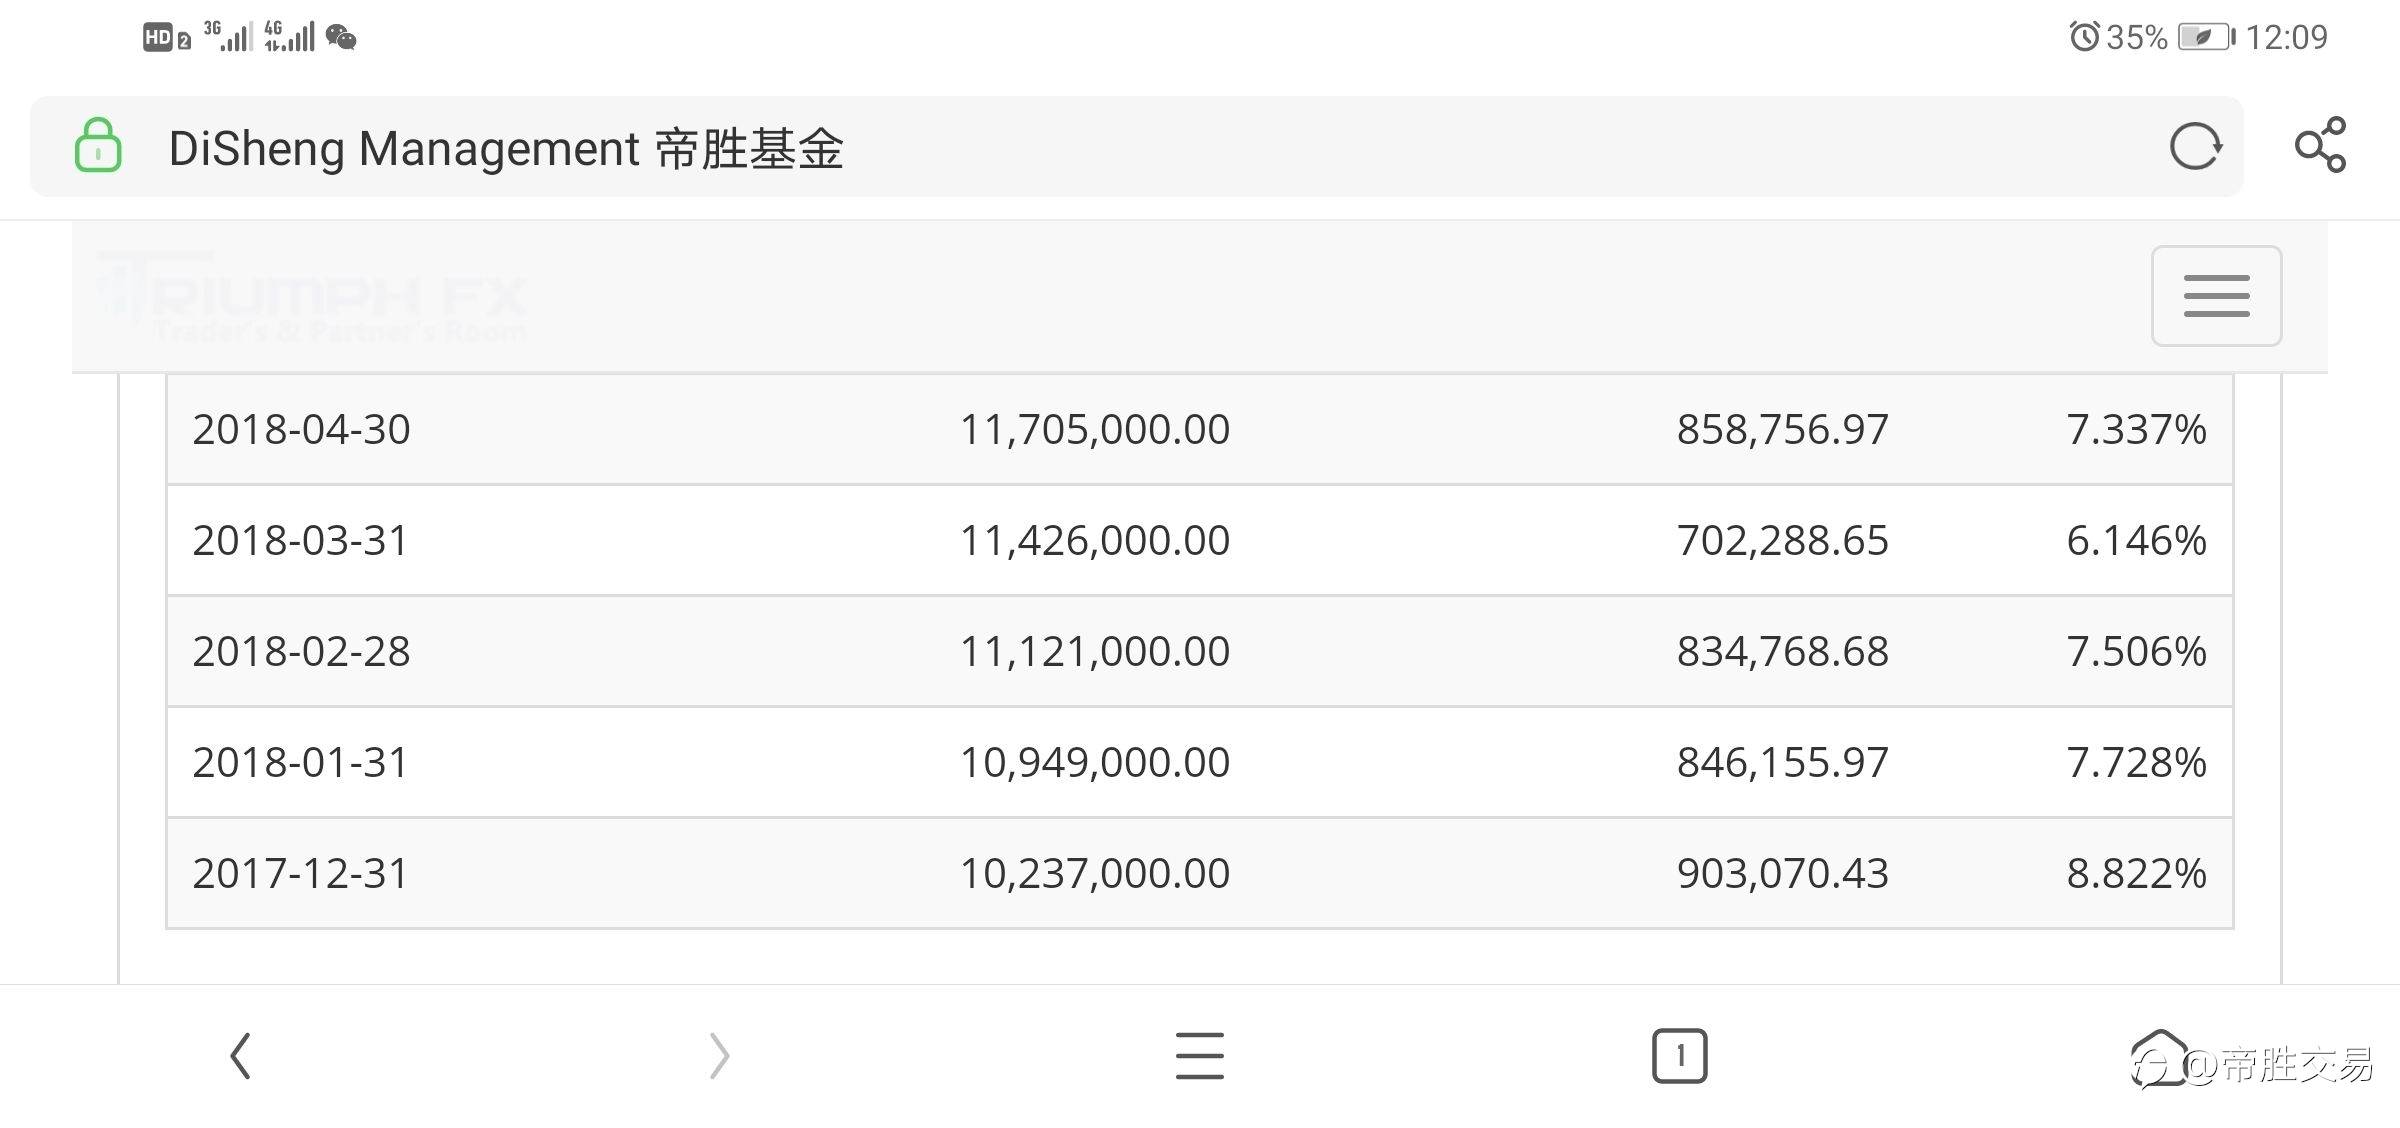Tap the alarm clock status icon
Image resolution: width=2400 pixels, height=1128 pixels.
(2084, 38)
